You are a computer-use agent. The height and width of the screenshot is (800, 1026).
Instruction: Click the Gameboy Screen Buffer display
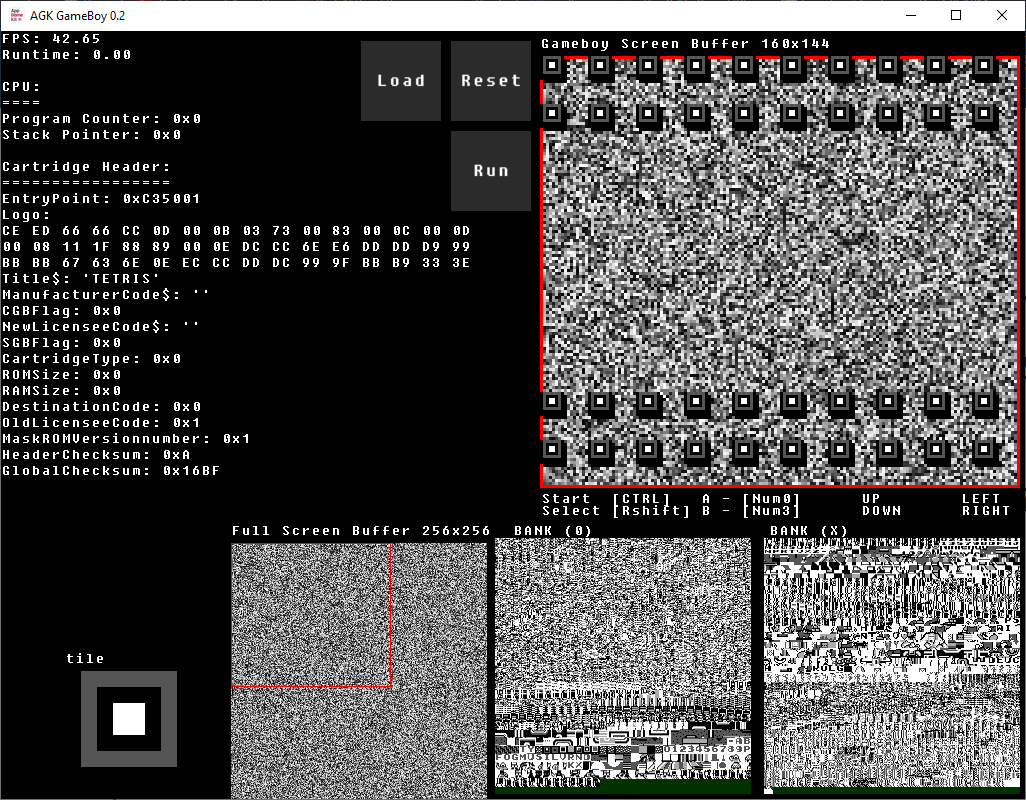pyautogui.click(x=780, y=271)
